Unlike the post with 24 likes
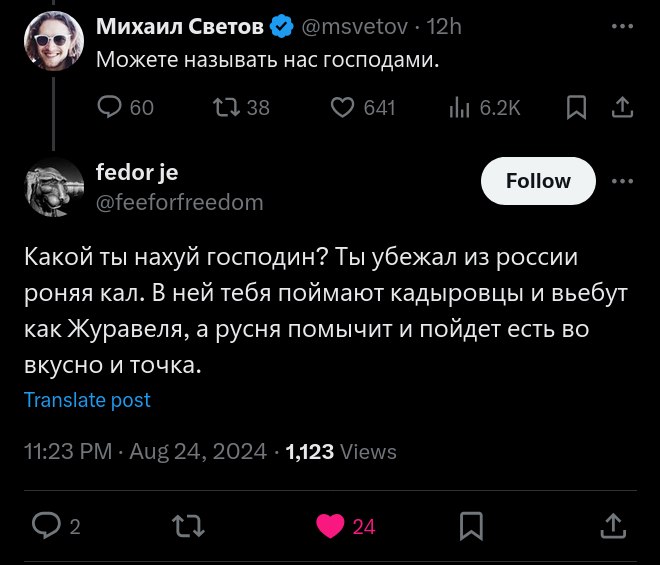The image size is (660, 565). click(x=330, y=525)
